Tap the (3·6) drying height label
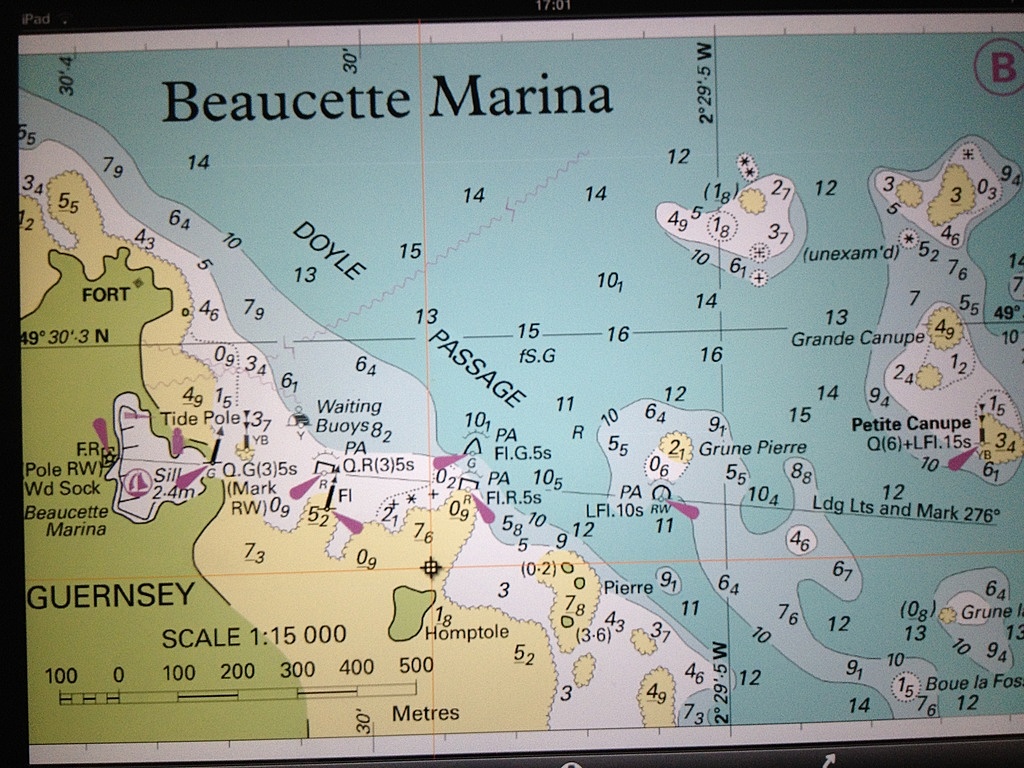 pos(593,635)
